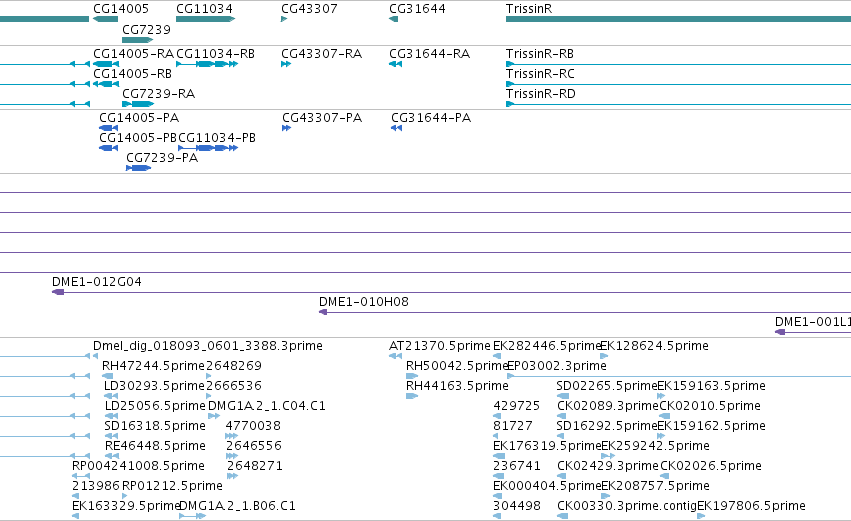Select the EK208757.5prime EST label

point(655,486)
